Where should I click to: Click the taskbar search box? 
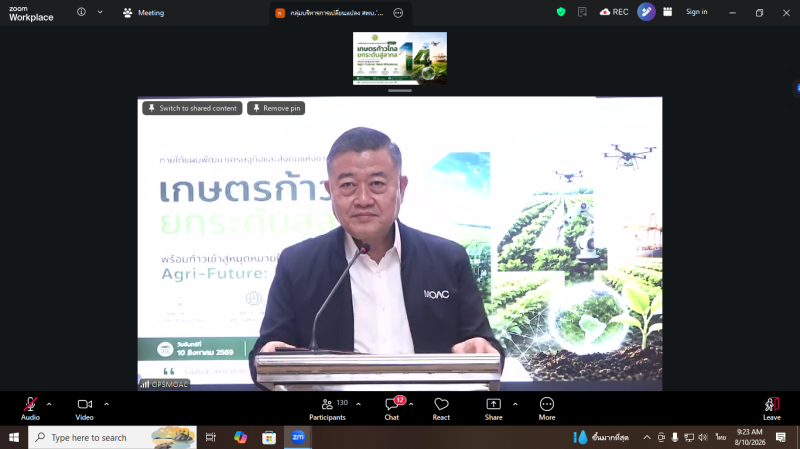[112, 437]
